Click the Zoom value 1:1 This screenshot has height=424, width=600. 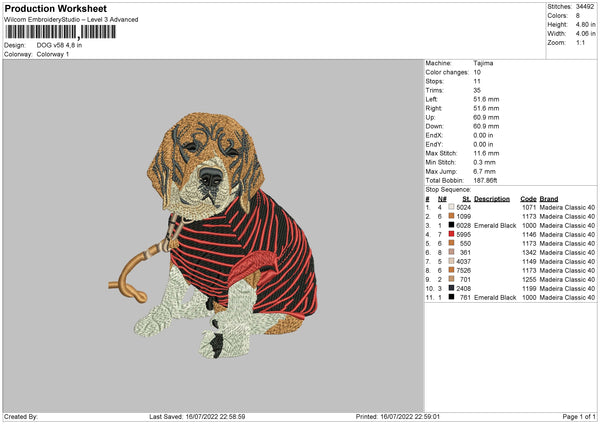[x=580, y=43]
